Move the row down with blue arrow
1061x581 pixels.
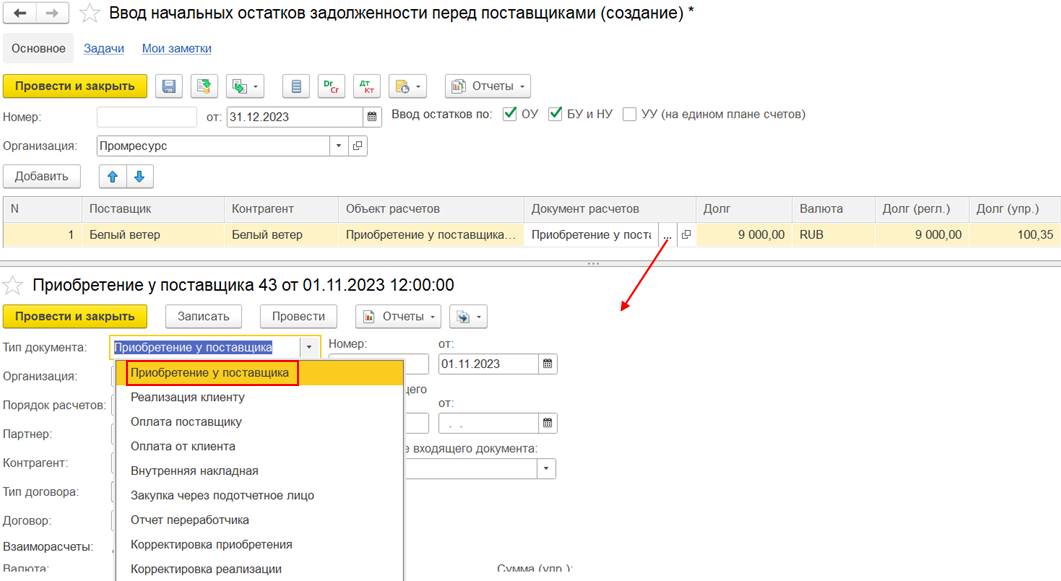point(139,177)
